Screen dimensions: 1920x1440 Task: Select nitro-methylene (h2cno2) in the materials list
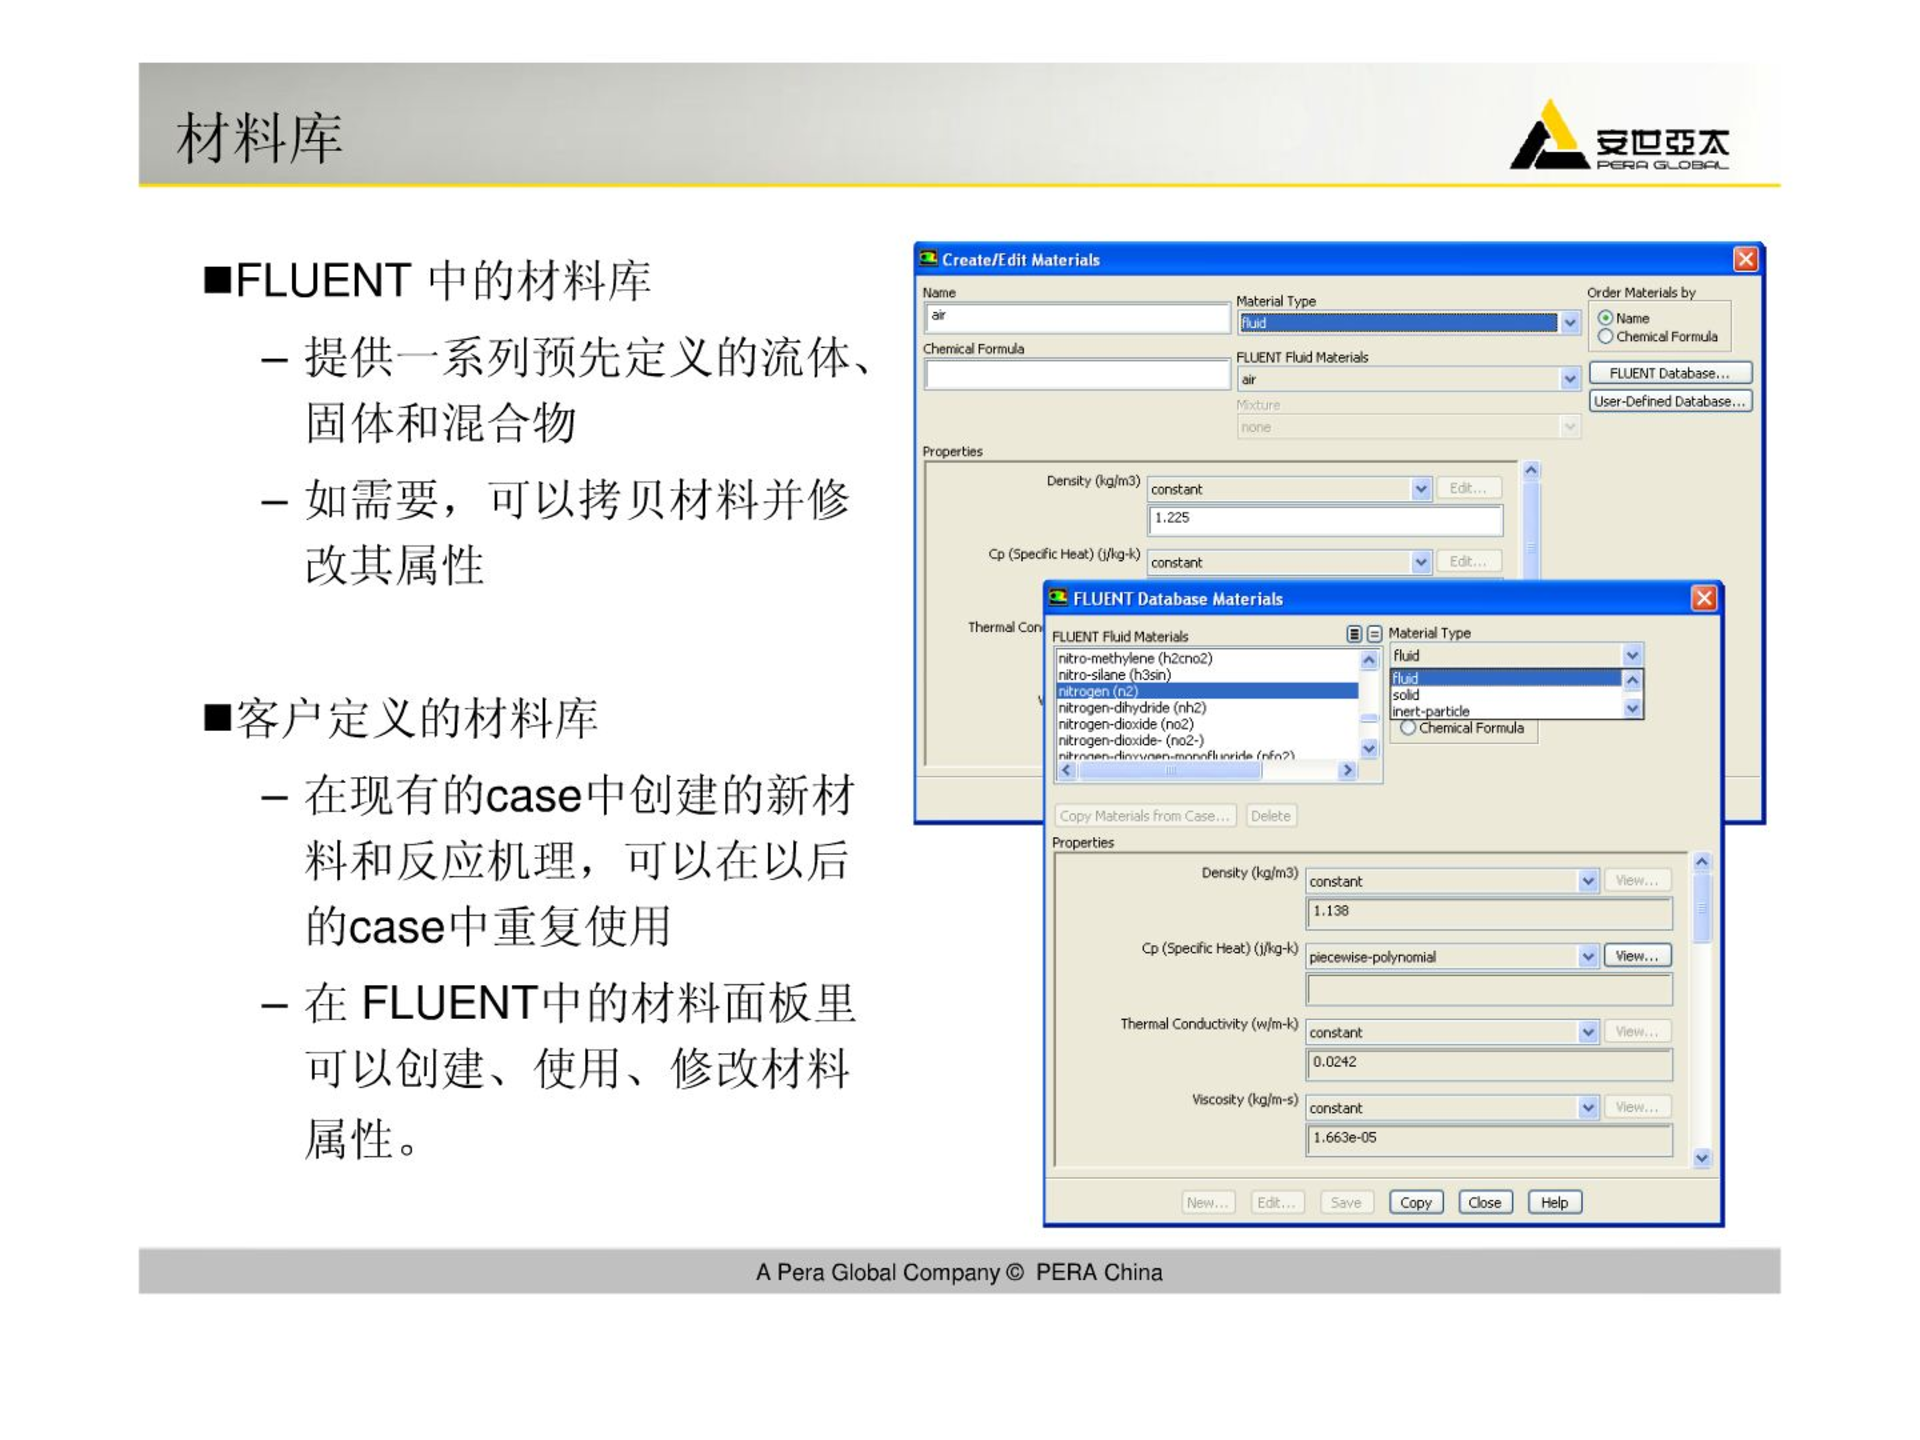[1207, 658]
